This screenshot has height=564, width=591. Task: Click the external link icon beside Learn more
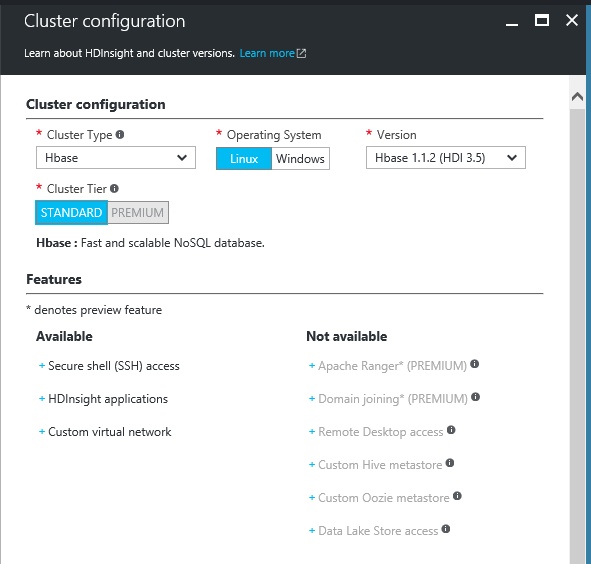[x=302, y=53]
